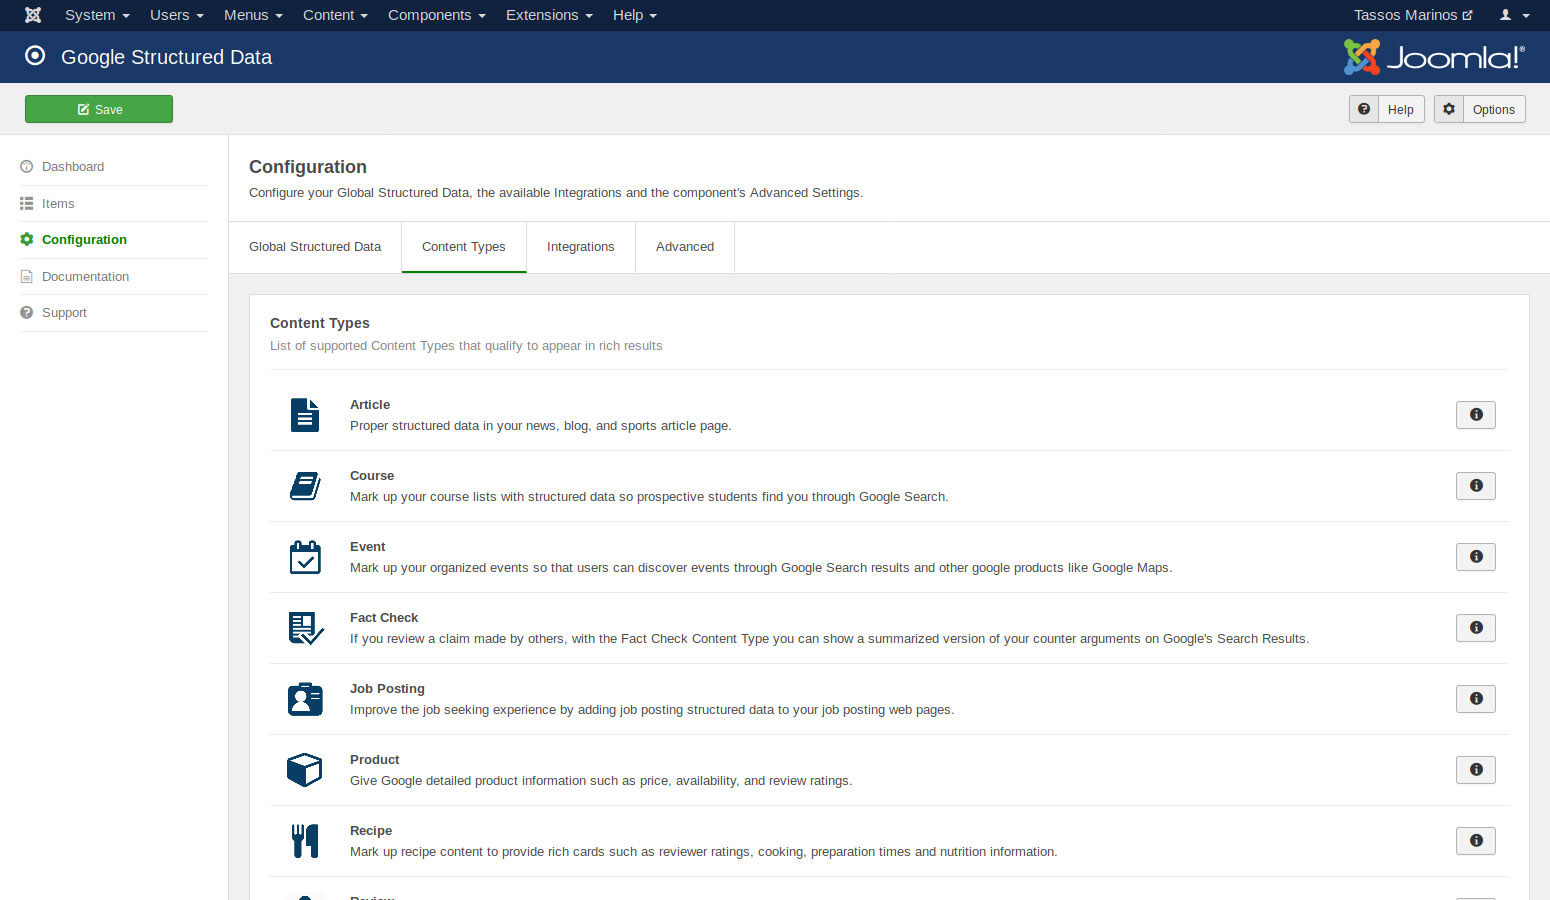The height and width of the screenshot is (900, 1550).
Task: Click the Recipe fork and knife icon
Action: [x=305, y=841]
